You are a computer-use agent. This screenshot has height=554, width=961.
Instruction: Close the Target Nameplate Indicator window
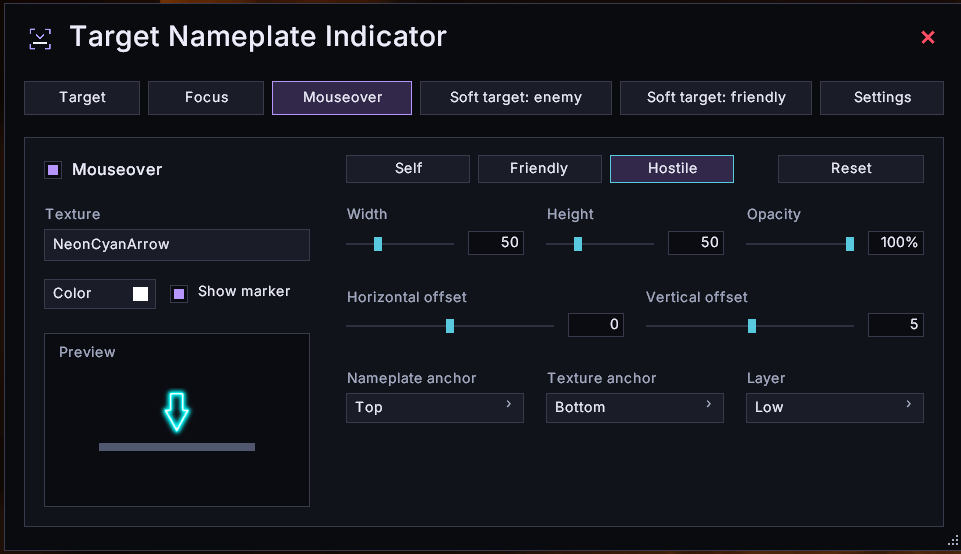tap(928, 37)
